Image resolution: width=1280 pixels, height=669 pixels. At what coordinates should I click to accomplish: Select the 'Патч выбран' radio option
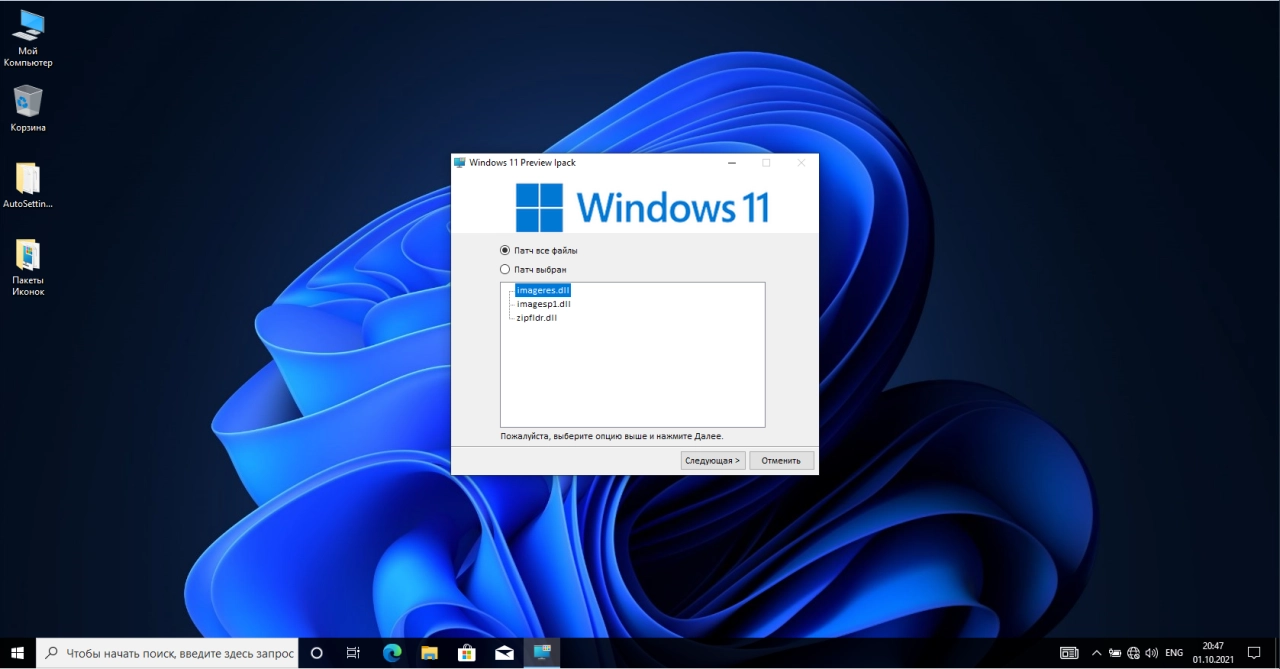click(x=534, y=269)
